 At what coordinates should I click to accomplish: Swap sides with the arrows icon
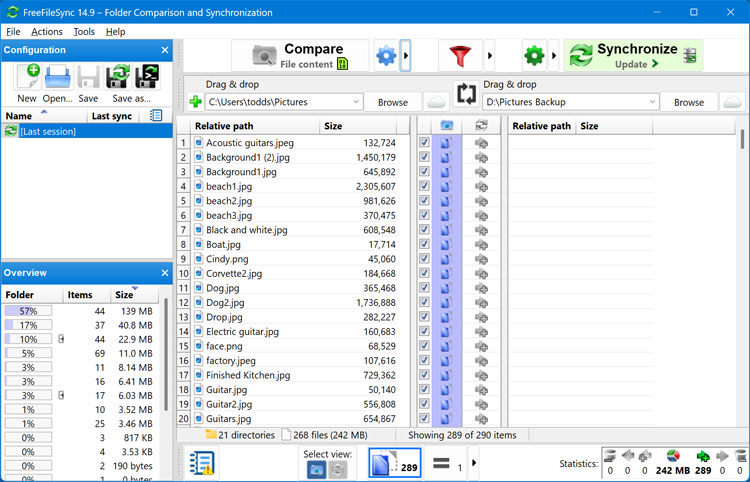[x=466, y=94]
